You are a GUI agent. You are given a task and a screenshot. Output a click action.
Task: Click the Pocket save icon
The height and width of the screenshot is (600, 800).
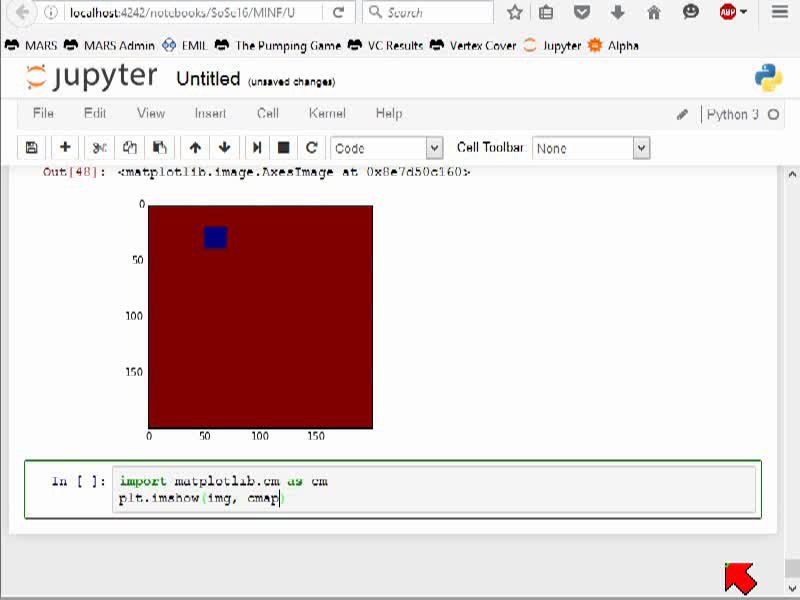[x=582, y=12]
